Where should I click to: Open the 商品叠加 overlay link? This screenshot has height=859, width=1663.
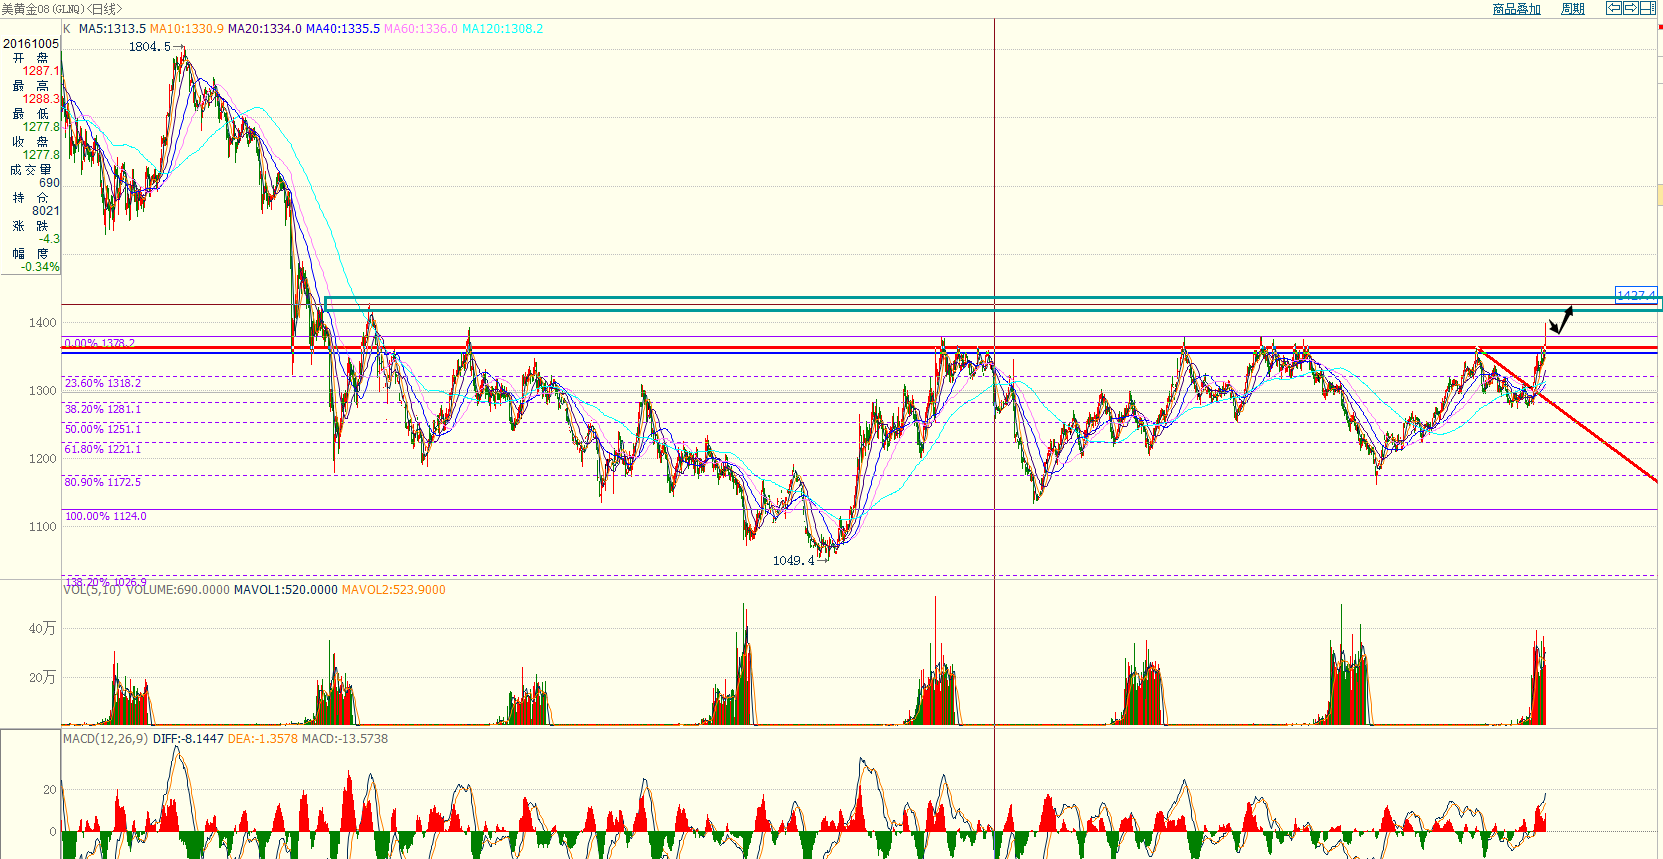pos(1516,9)
